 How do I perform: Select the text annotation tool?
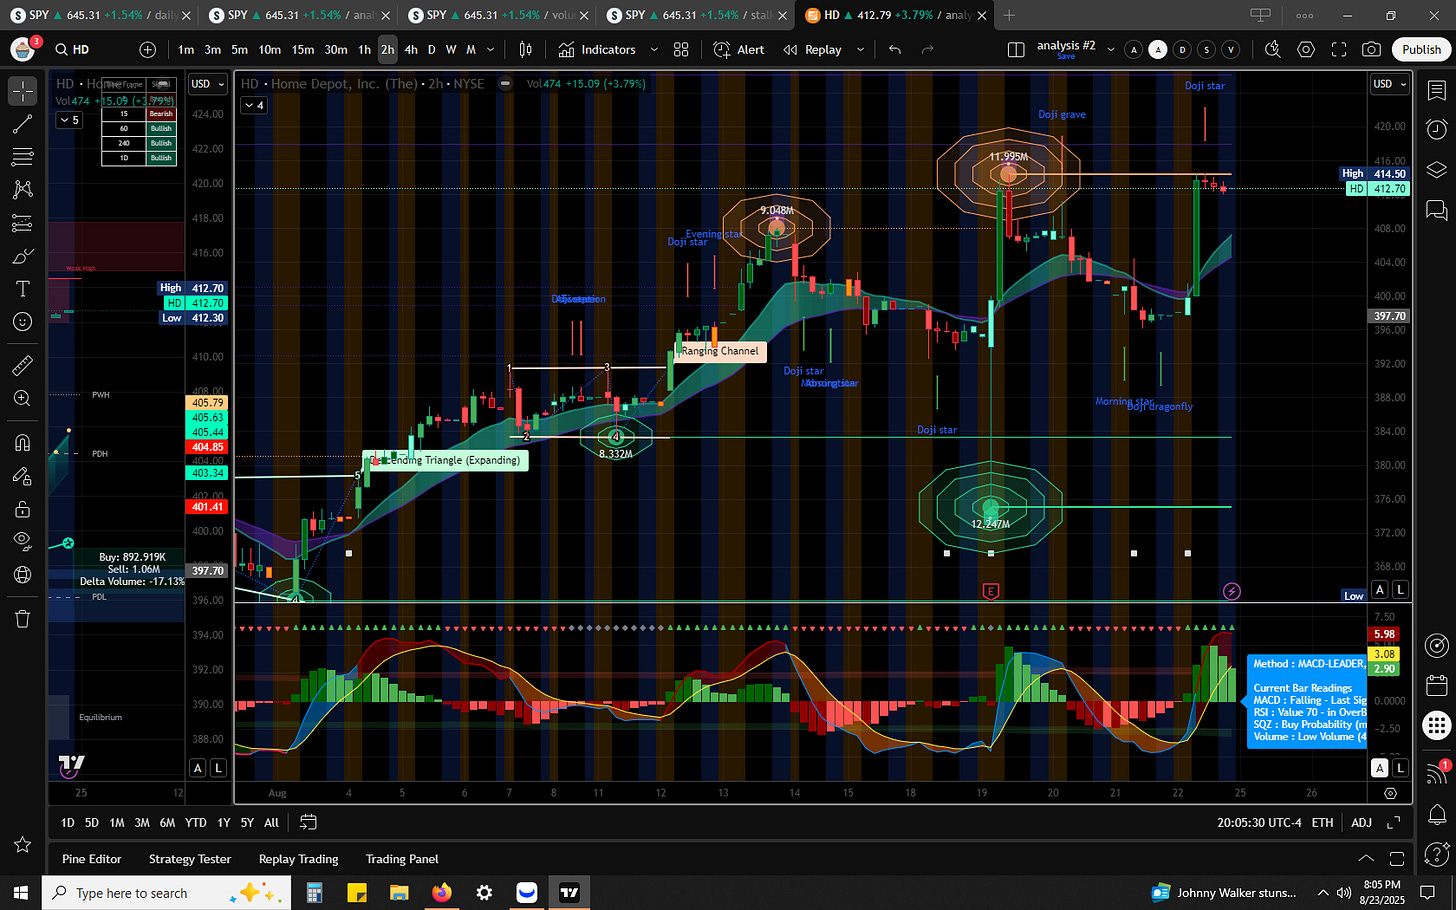coord(22,289)
